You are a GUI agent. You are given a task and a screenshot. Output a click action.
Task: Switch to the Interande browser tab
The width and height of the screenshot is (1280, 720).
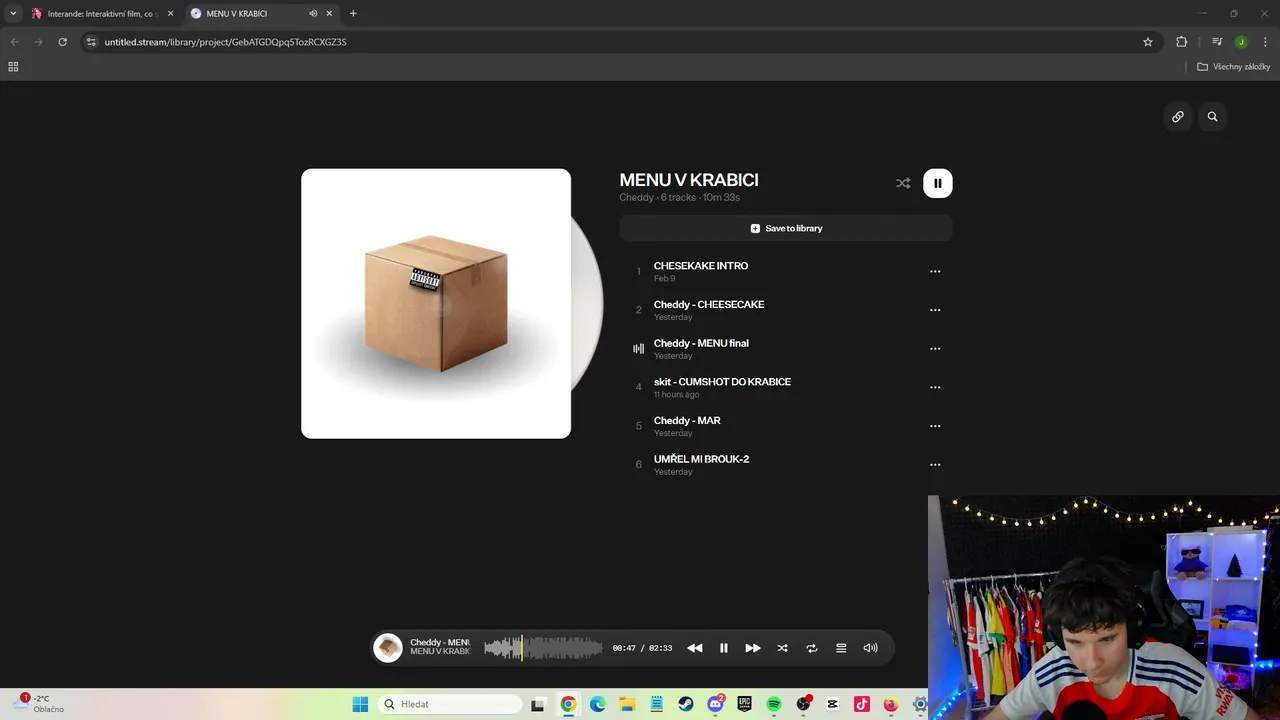[x=103, y=14]
